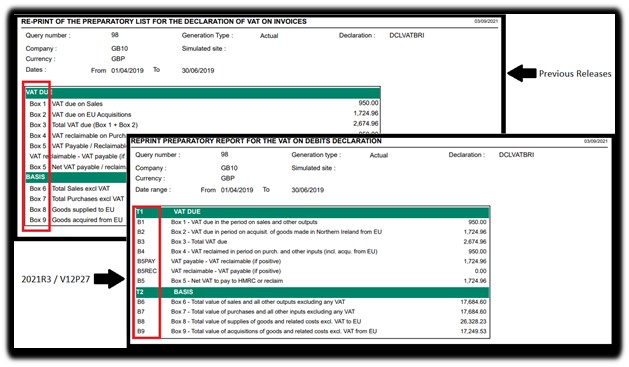Select the 2021R3 / V12P27 label
Image resolution: width=629 pixels, height=367 pixels.
(x=55, y=279)
